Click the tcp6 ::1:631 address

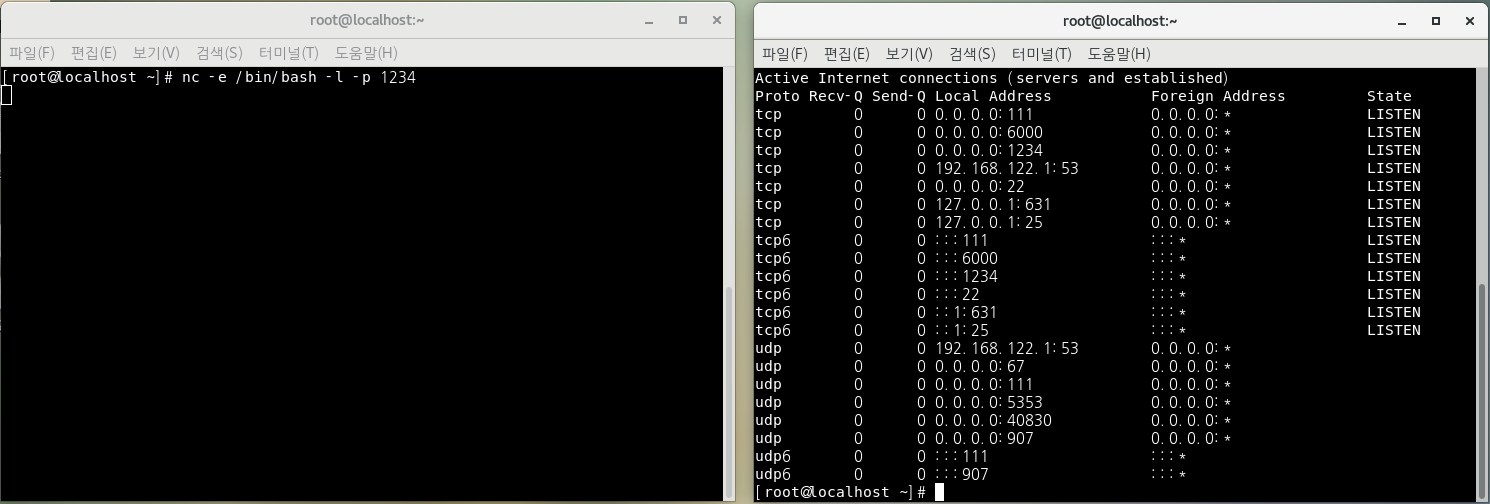tap(966, 312)
